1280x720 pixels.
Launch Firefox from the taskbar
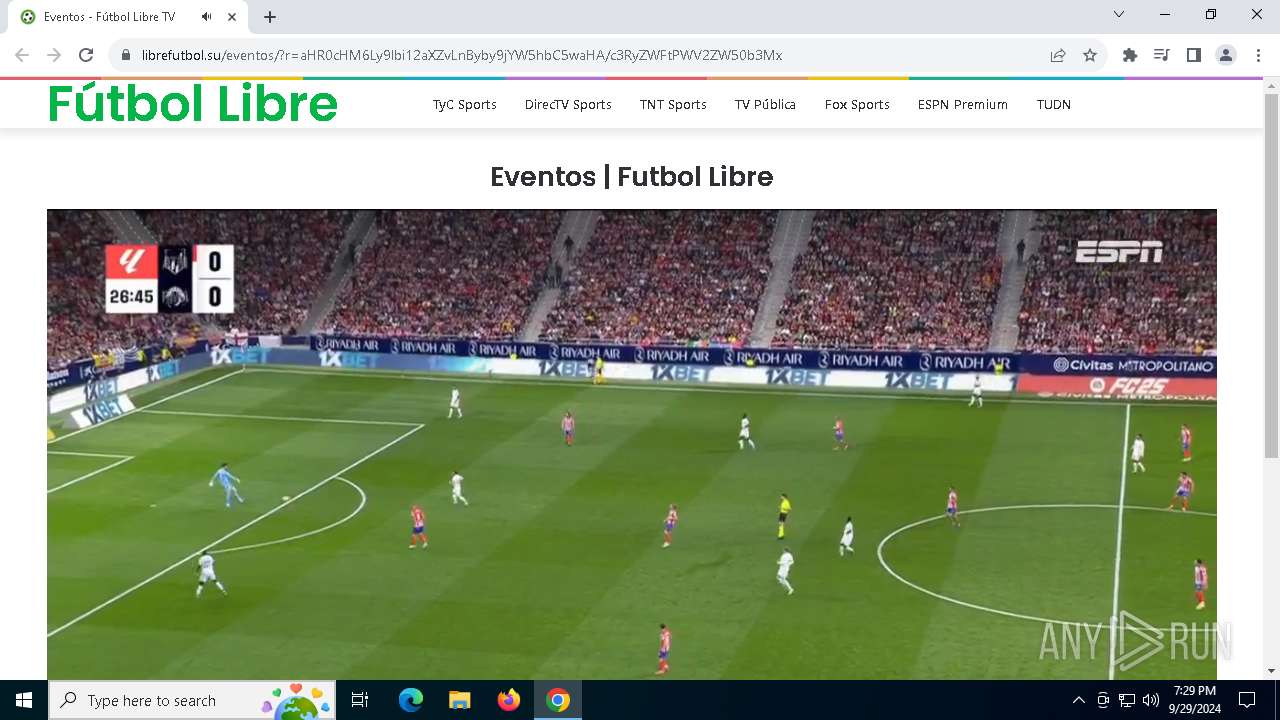(509, 700)
